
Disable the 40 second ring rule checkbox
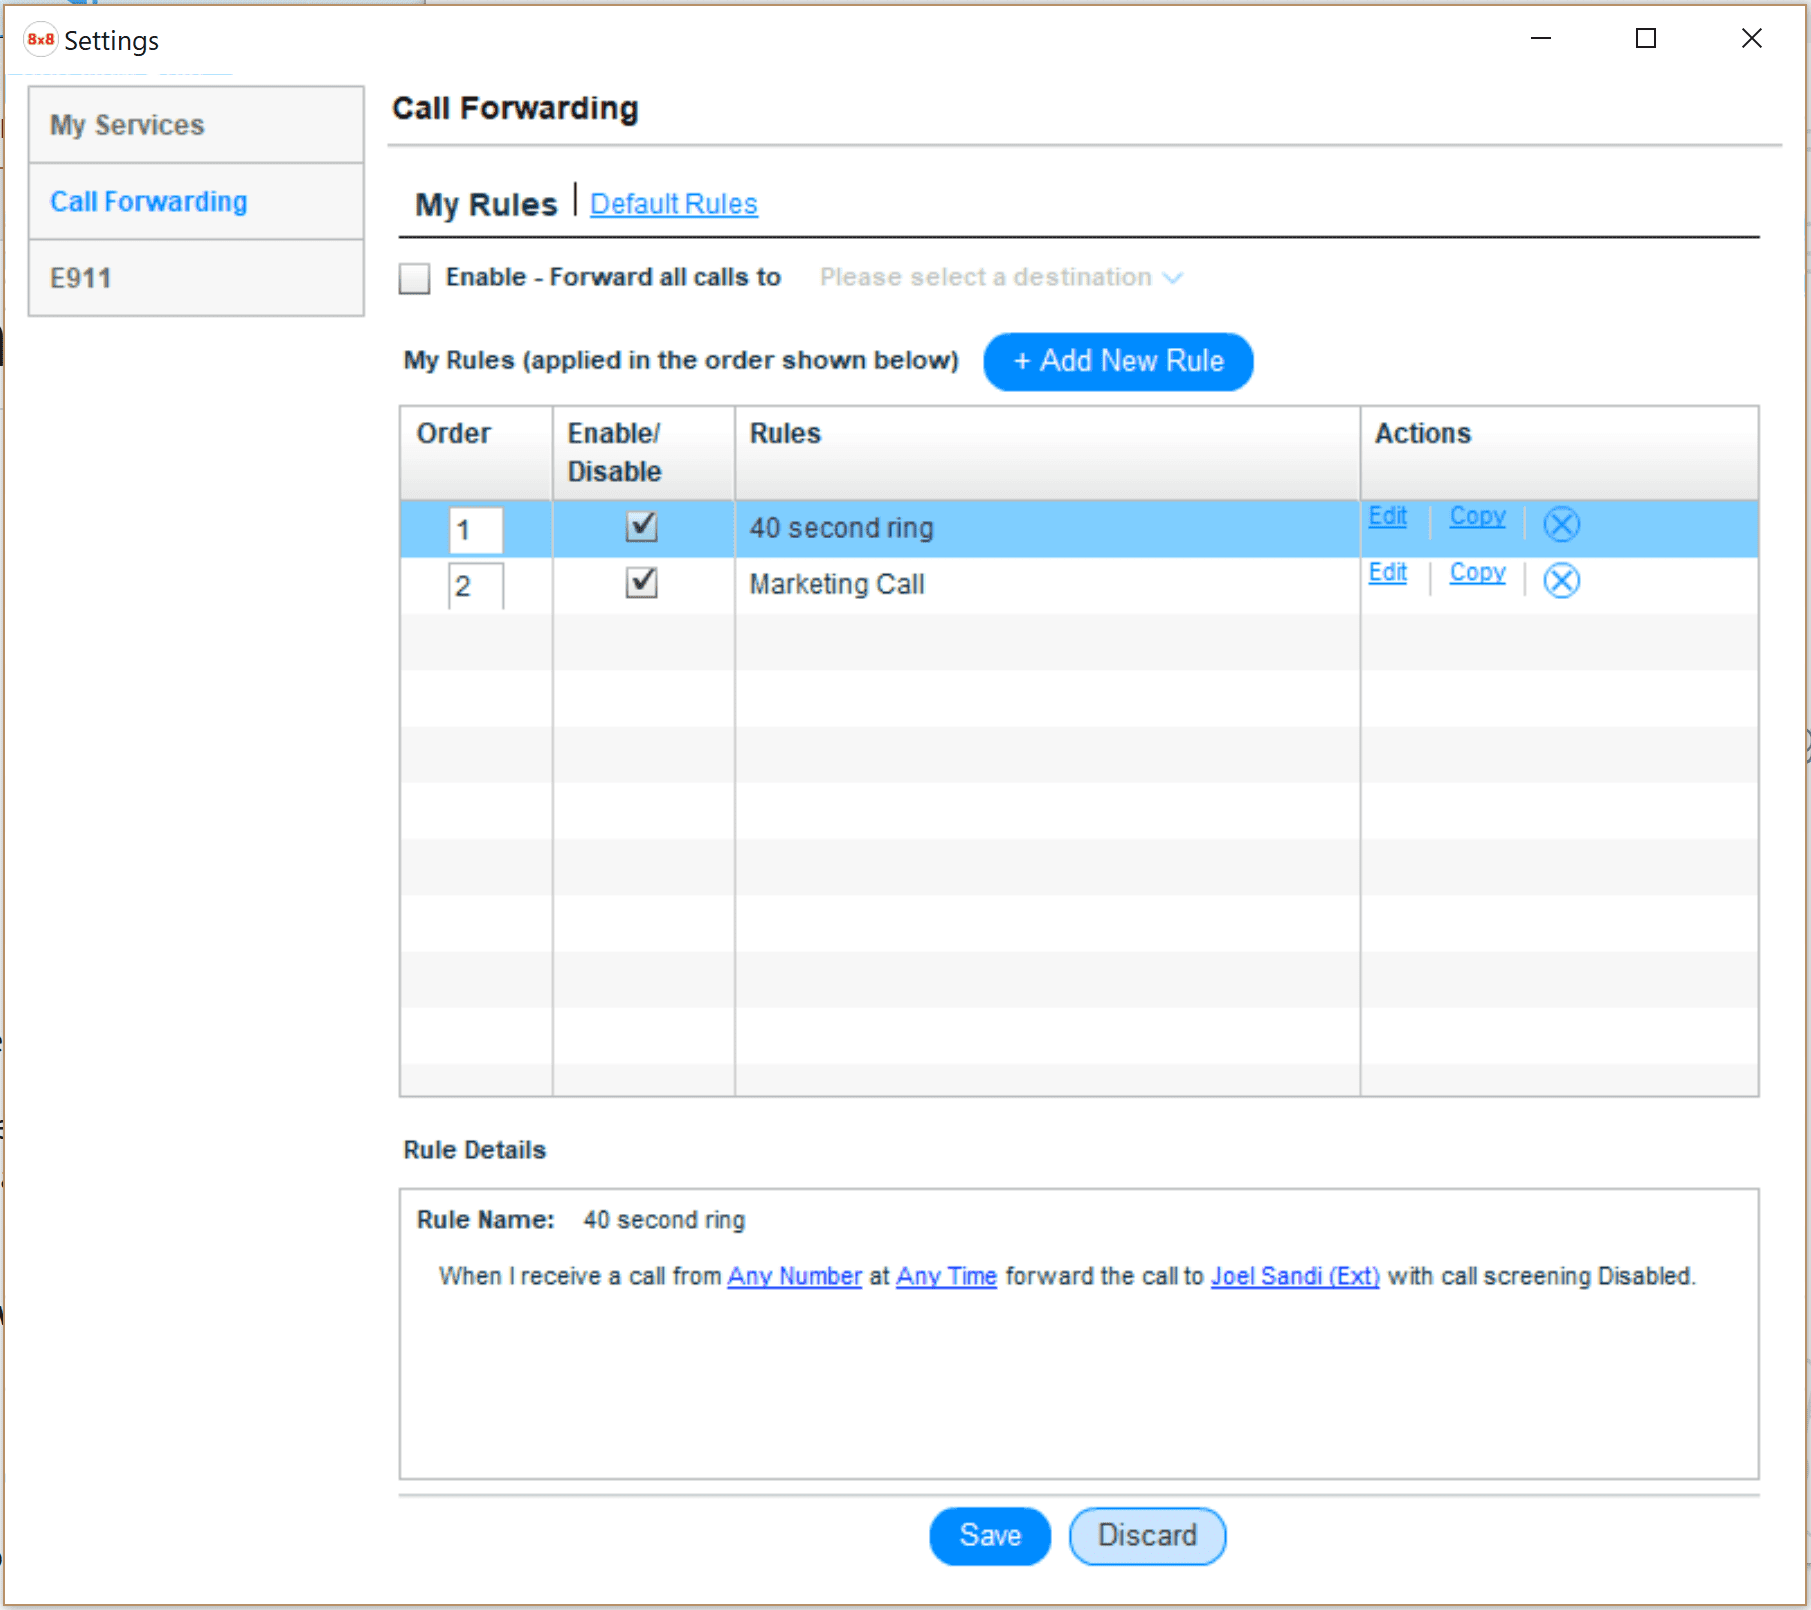(x=641, y=526)
